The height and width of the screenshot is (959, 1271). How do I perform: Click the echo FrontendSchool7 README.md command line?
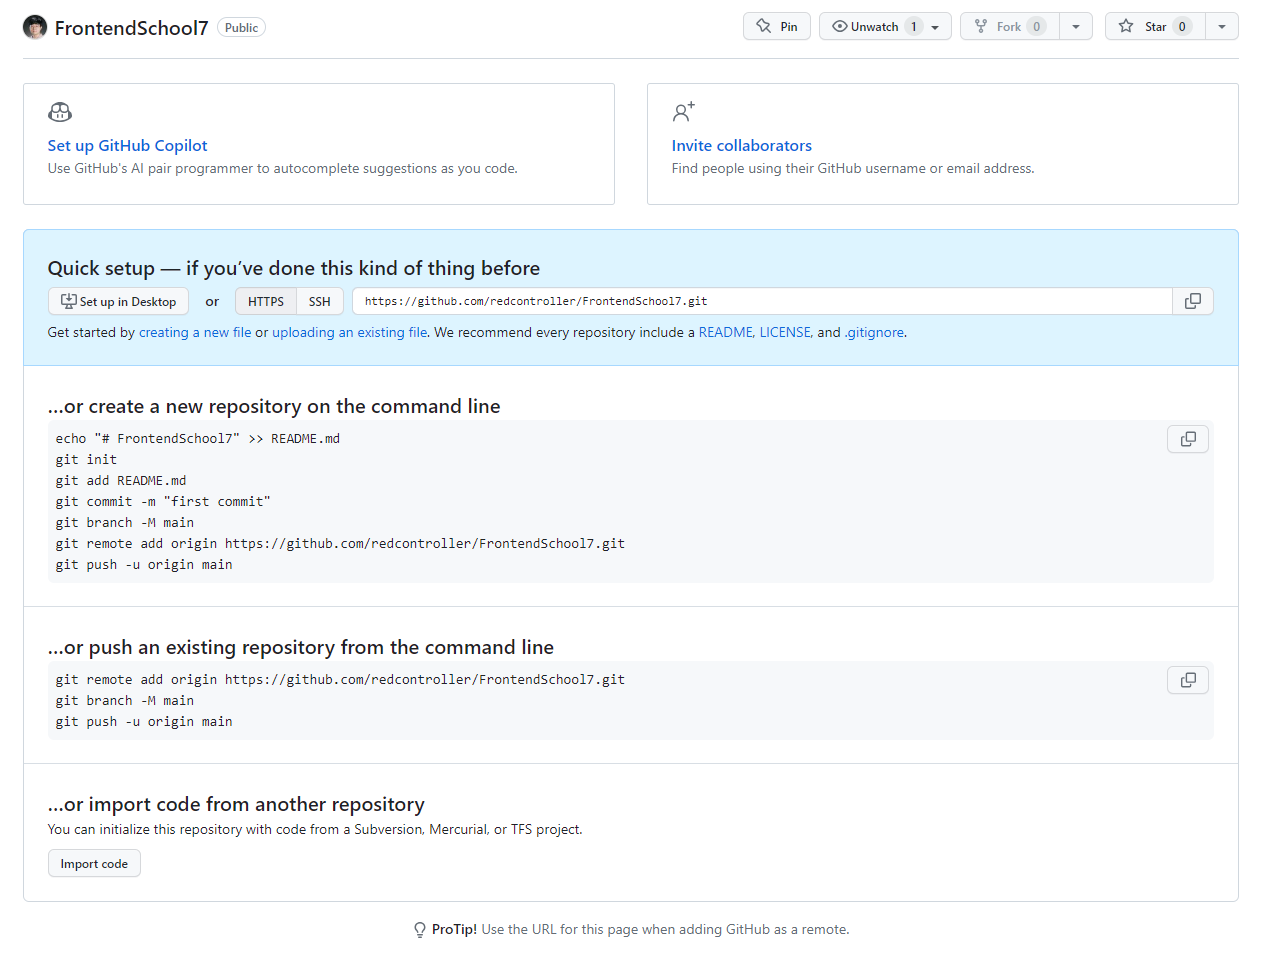[x=198, y=439]
